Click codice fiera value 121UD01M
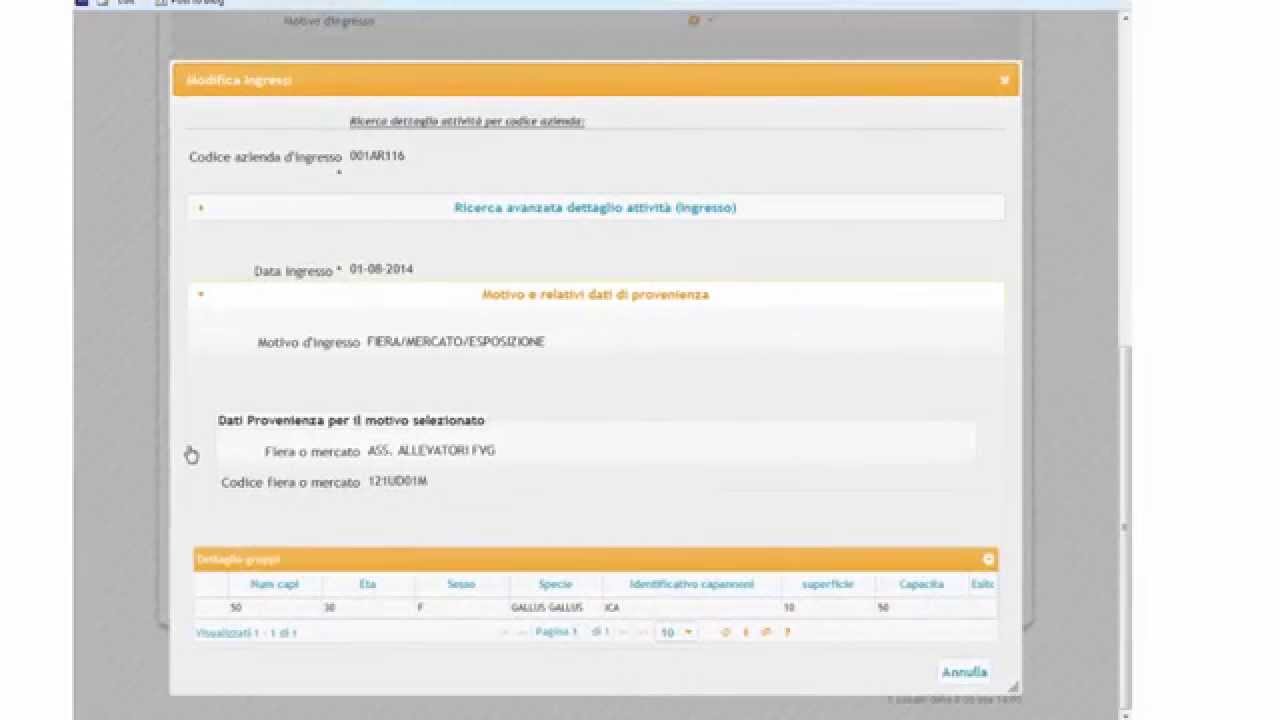 [x=397, y=481]
